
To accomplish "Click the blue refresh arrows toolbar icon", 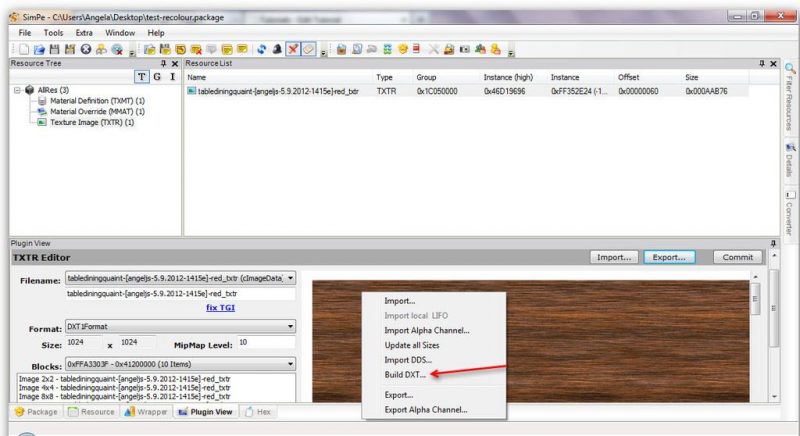I will [x=262, y=49].
